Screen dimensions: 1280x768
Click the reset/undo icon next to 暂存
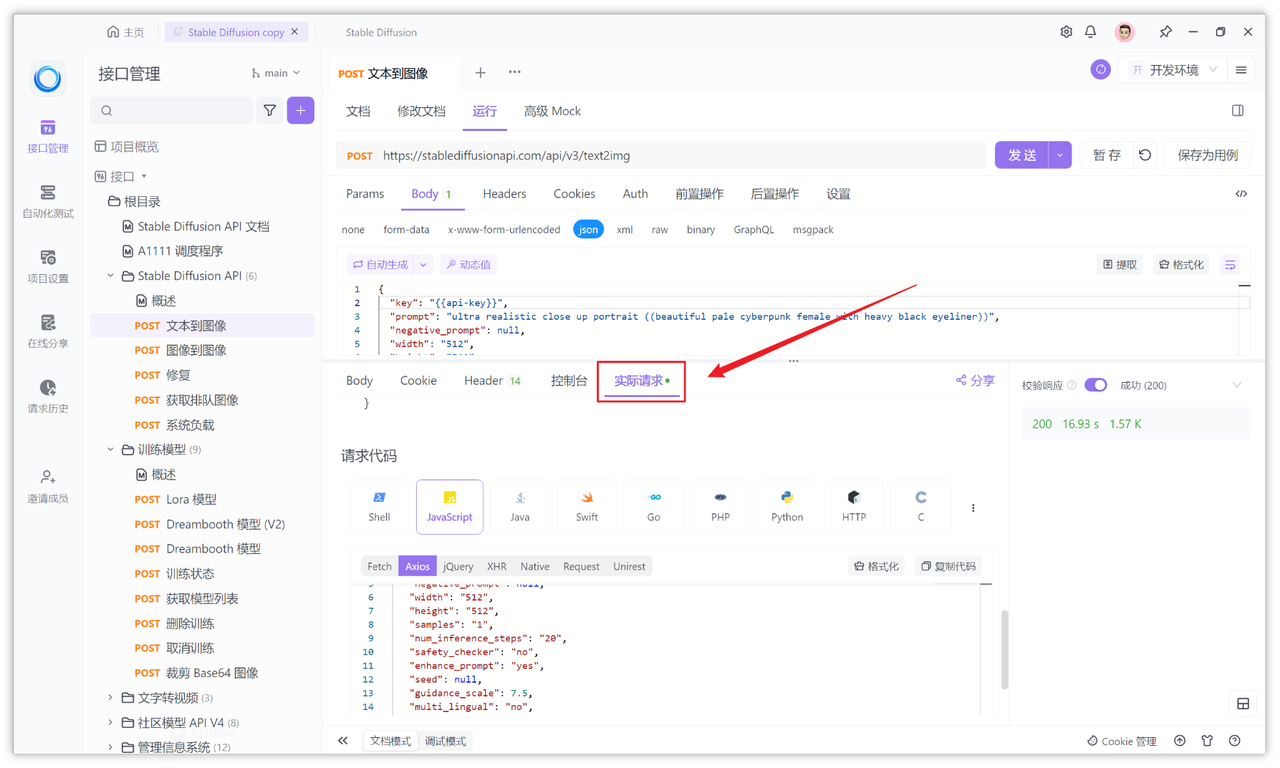pos(1146,155)
